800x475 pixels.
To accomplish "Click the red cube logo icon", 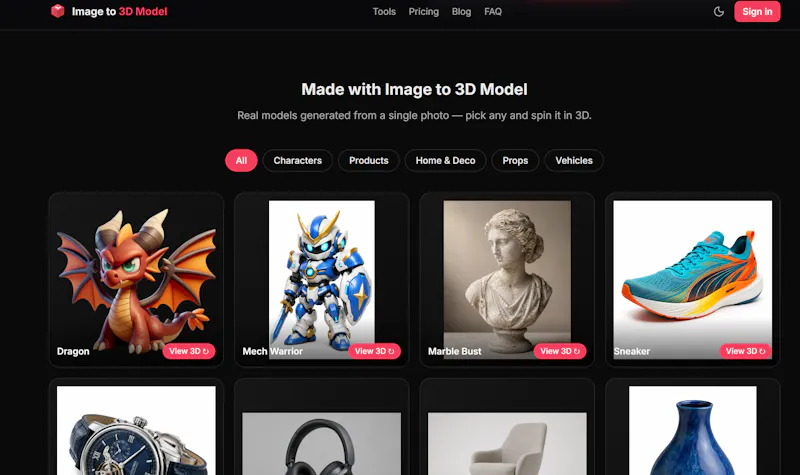I will [58, 11].
